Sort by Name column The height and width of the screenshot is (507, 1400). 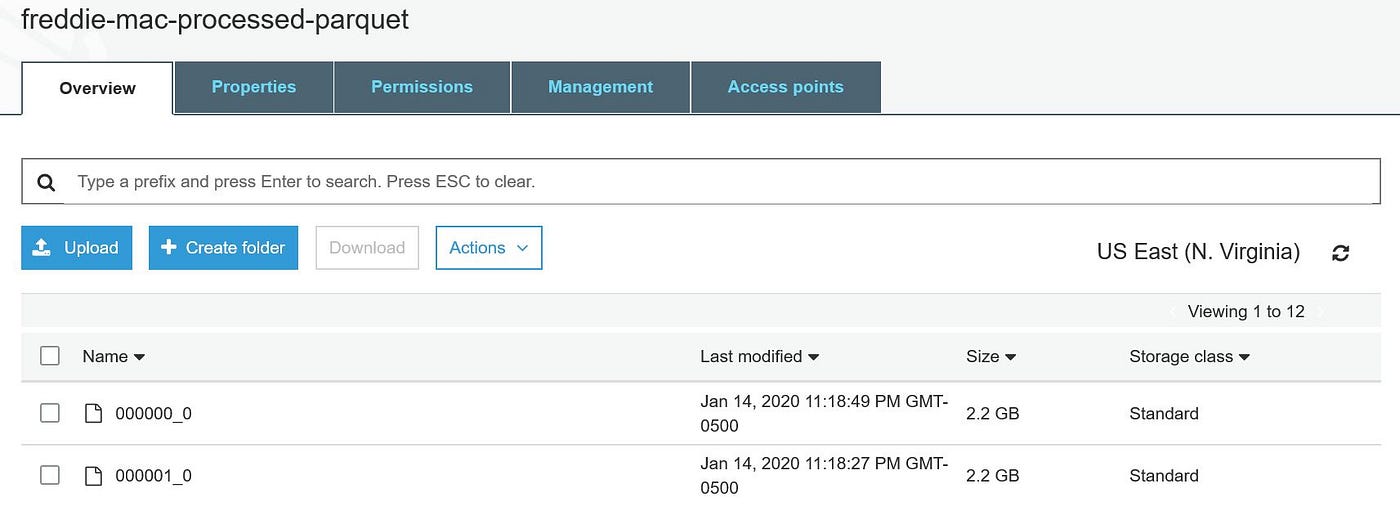[114, 356]
